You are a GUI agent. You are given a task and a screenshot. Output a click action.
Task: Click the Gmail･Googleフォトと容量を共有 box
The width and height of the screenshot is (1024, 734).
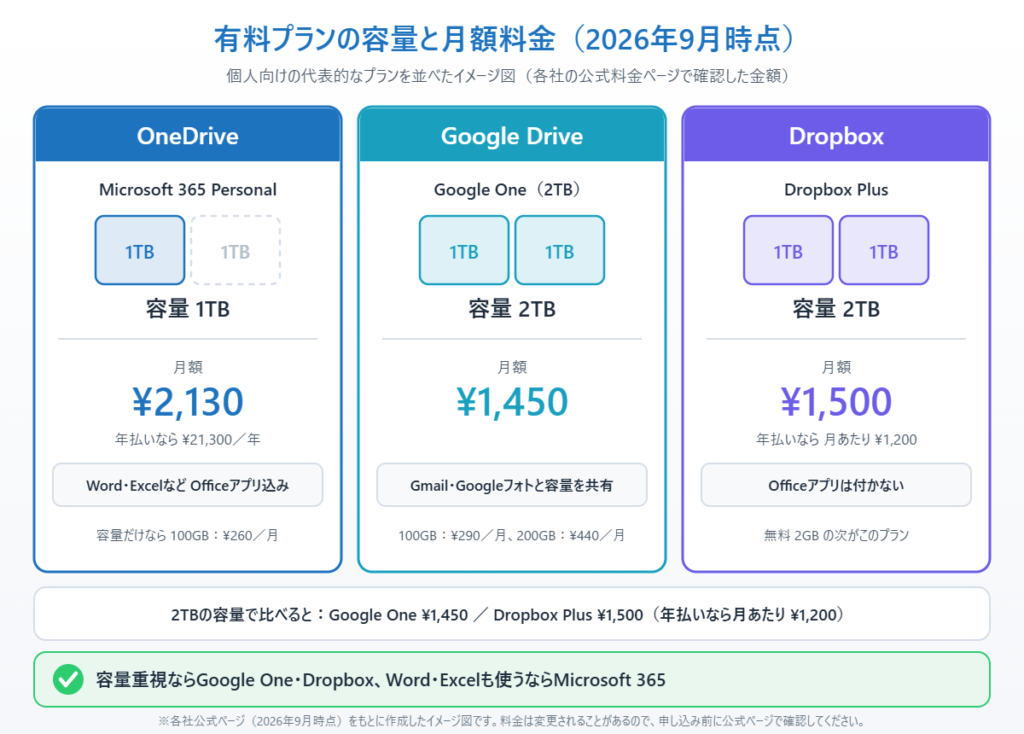pyautogui.click(x=512, y=485)
